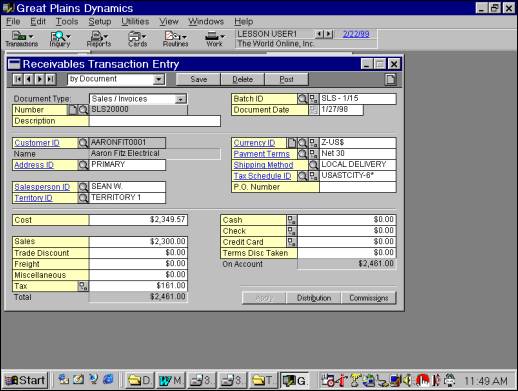Switch to Word 'M' taskbar button
518x391 pixels.
point(170,380)
